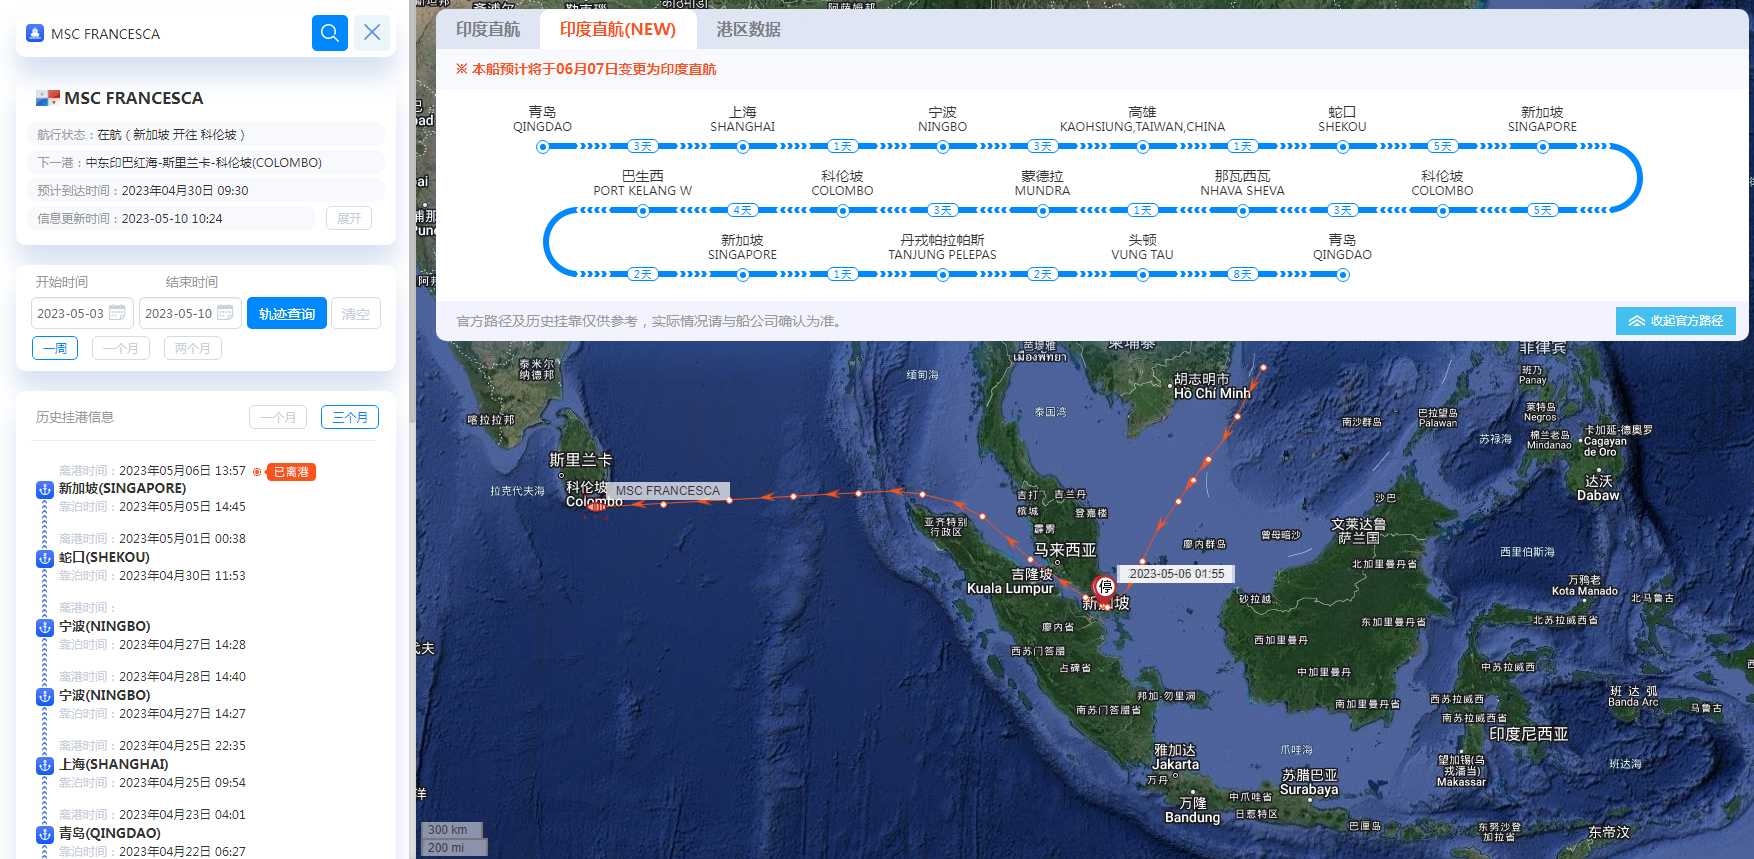Viewport: 1754px width, 859px height.
Task: Collapse route panel via 收起官方路径
Action: [x=1676, y=321]
